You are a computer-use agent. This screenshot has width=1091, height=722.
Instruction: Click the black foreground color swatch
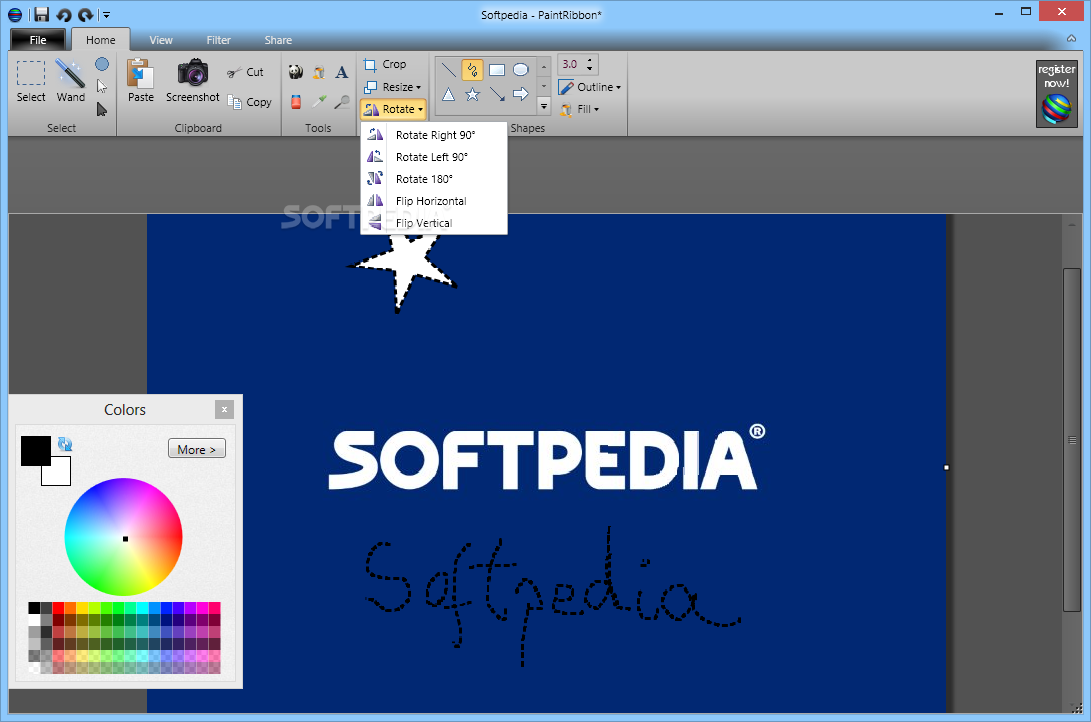click(35, 451)
